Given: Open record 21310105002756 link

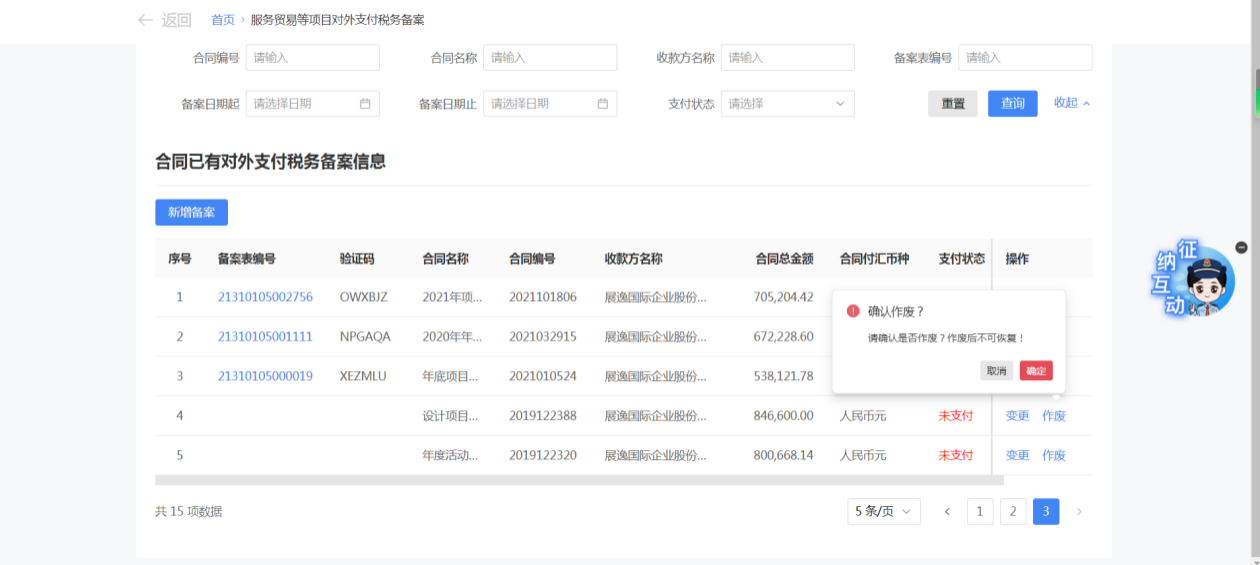Looking at the screenshot, I should 265,297.
